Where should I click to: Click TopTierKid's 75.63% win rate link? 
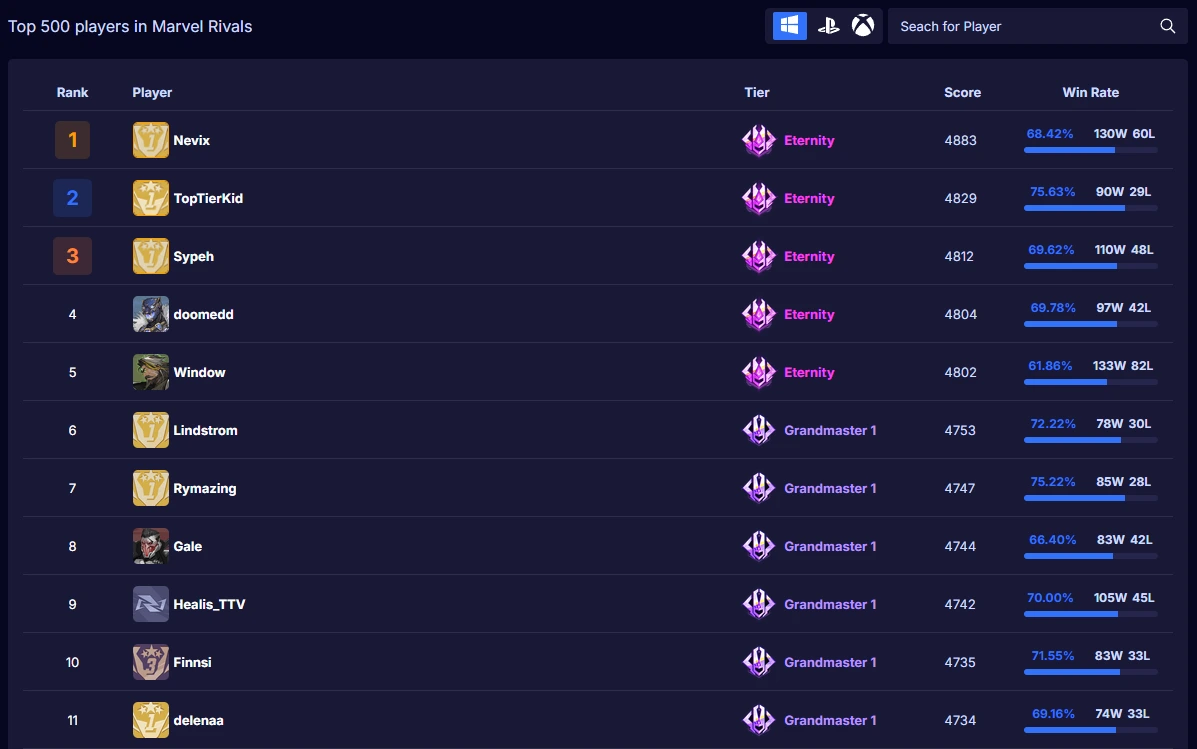click(1052, 191)
